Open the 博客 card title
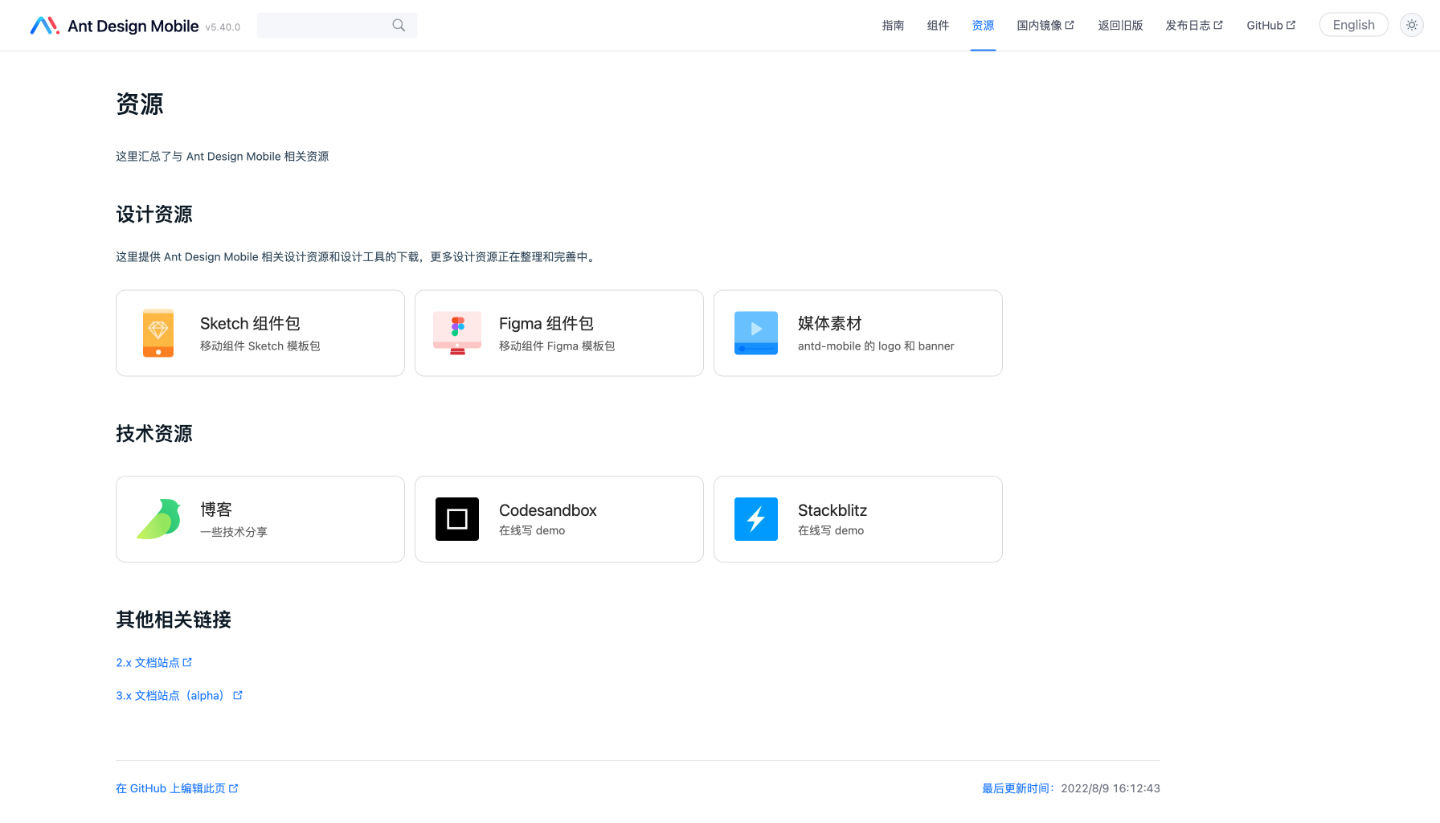Viewport: 1440px width, 823px height. pyautogui.click(x=216, y=509)
